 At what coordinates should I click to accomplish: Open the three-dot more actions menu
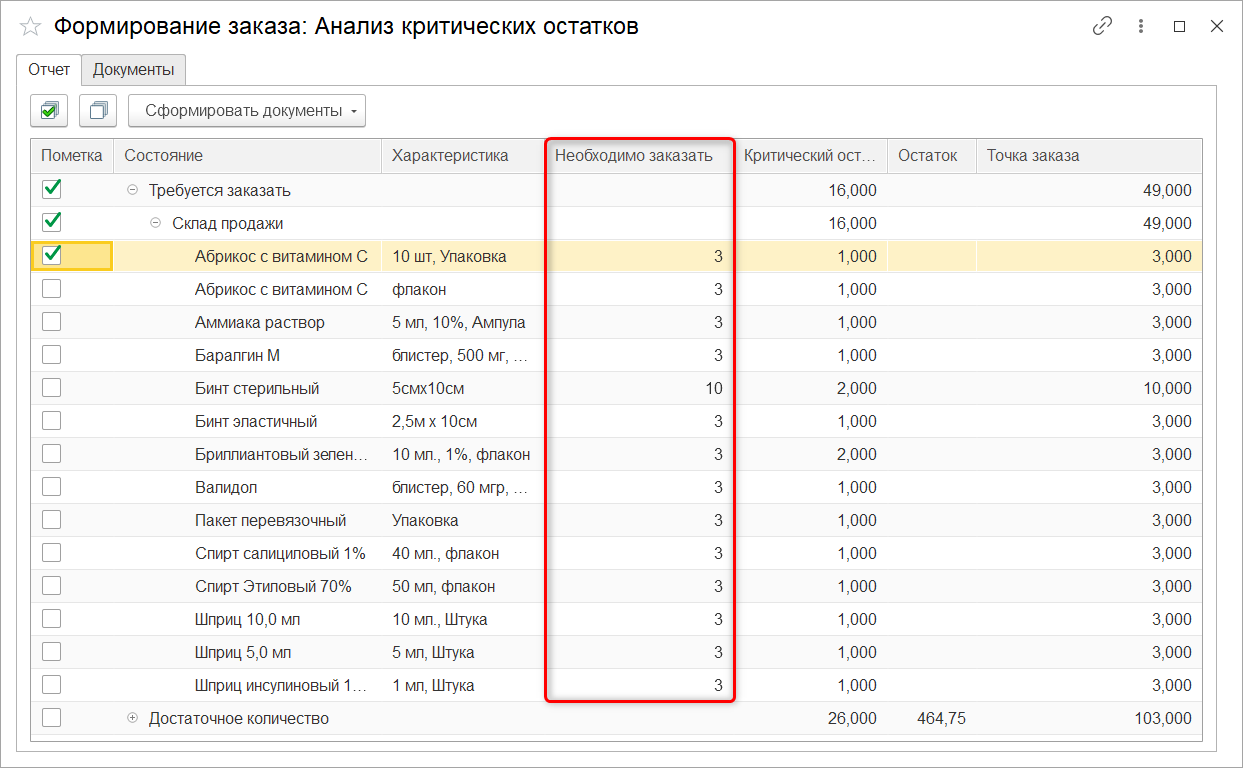pyautogui.click(x=1141, y=27)
